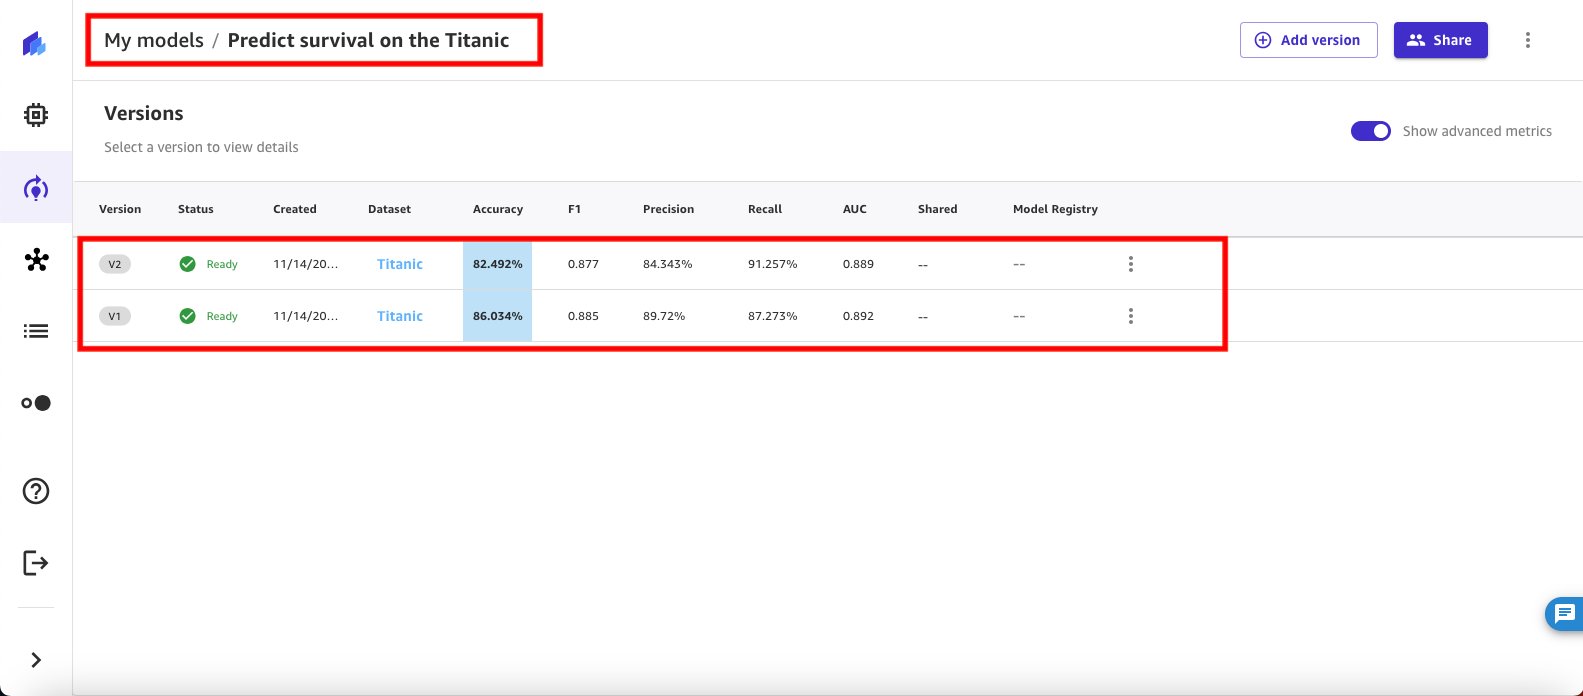Click the green Ready status icon for V2
This screenshot has height=696, width=1583.
point(187,264)
